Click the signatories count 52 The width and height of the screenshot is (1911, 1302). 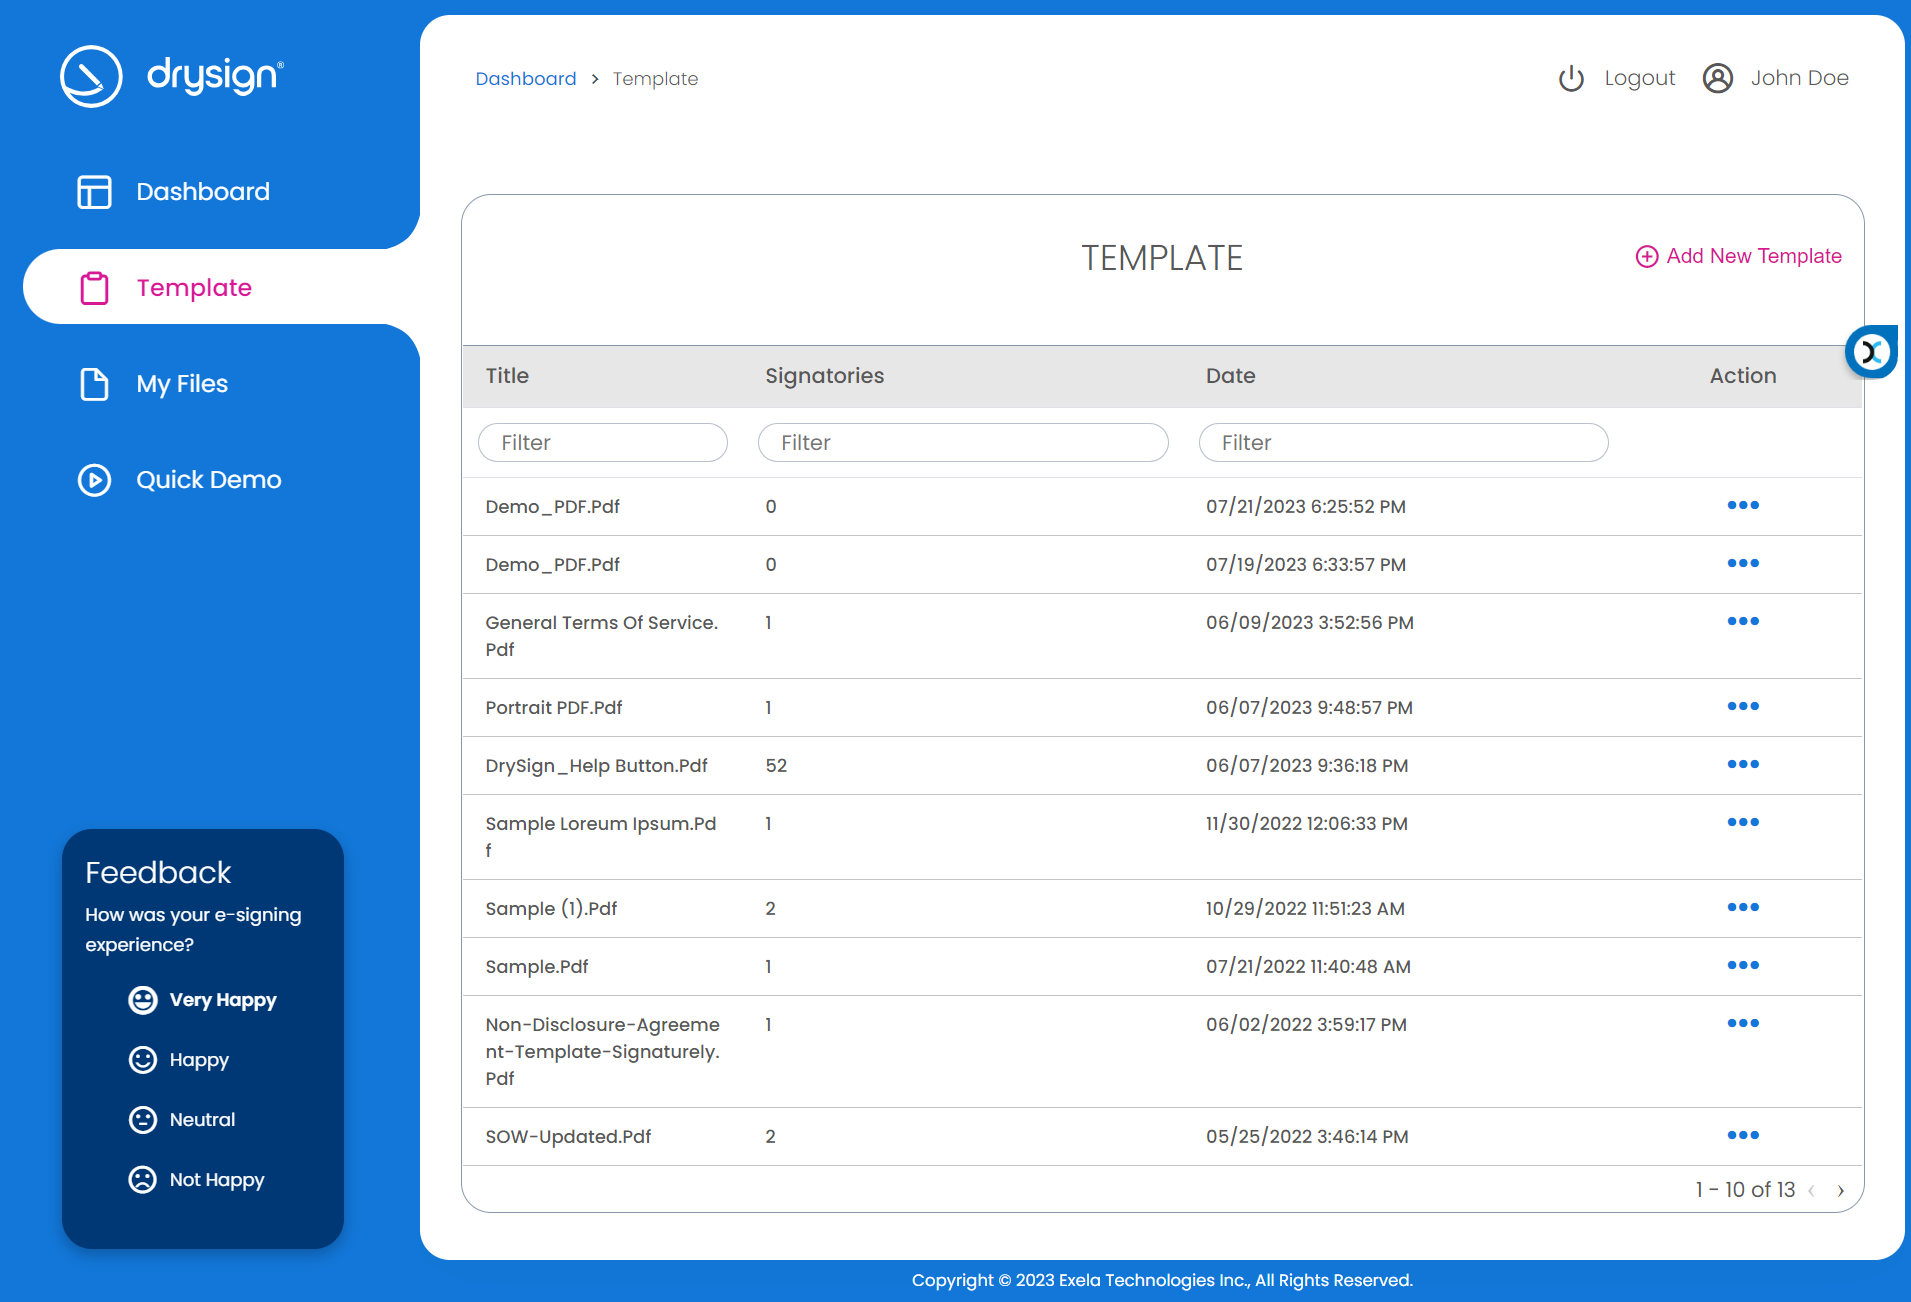[x=776, y=766]
